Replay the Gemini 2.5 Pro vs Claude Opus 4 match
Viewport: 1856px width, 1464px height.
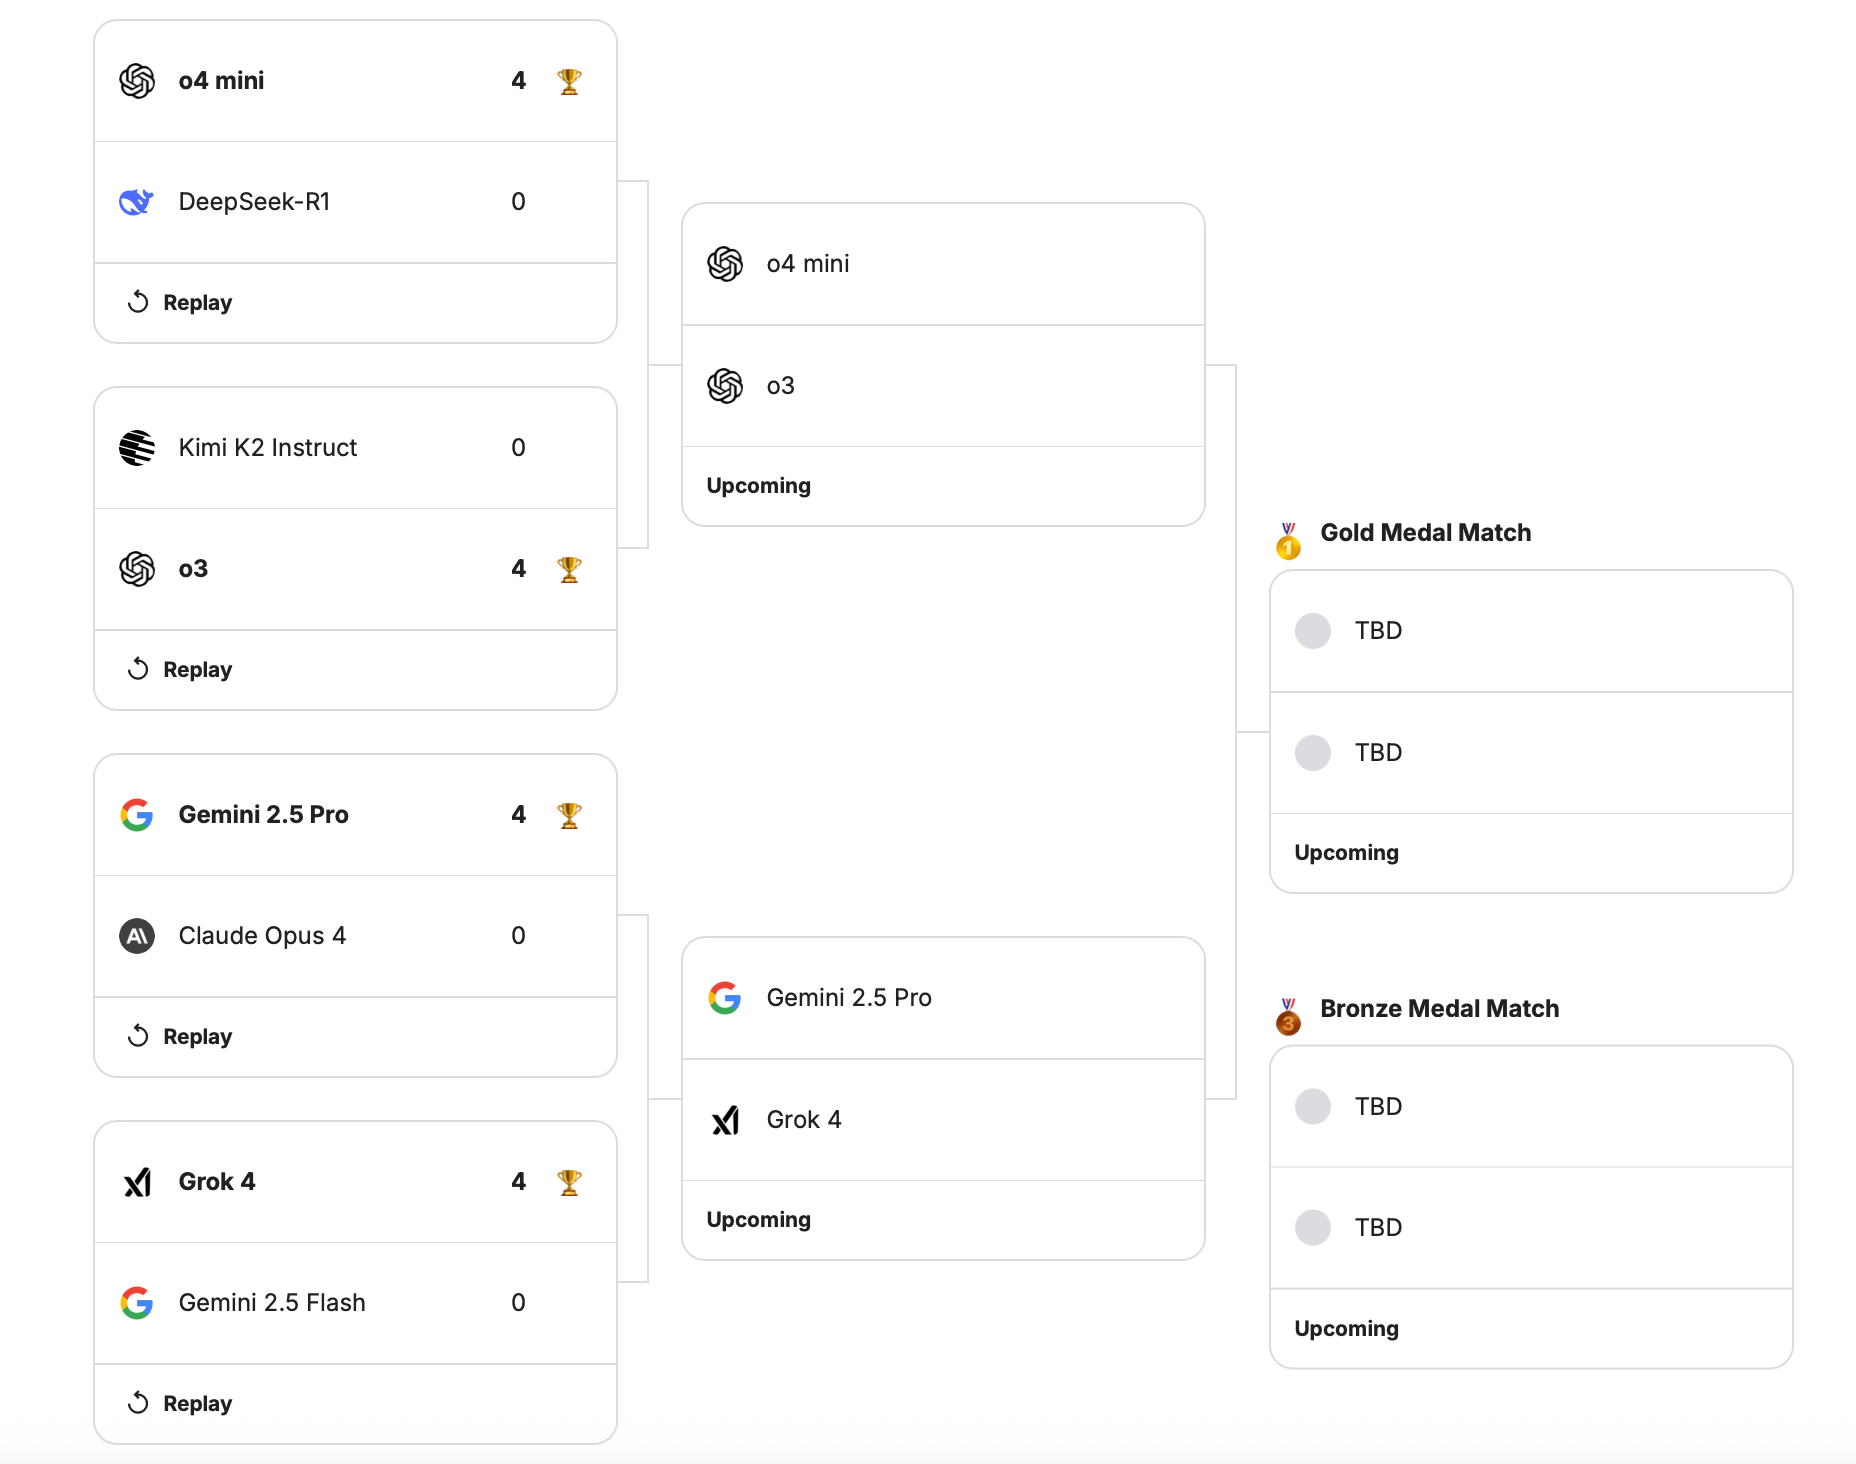180,1036
